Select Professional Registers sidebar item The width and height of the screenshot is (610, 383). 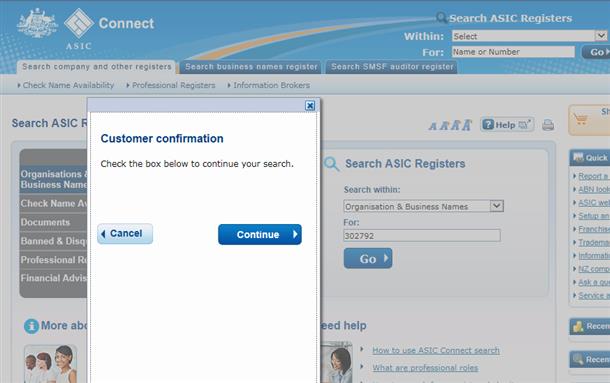pyautogui.click(x=54, y=260)
